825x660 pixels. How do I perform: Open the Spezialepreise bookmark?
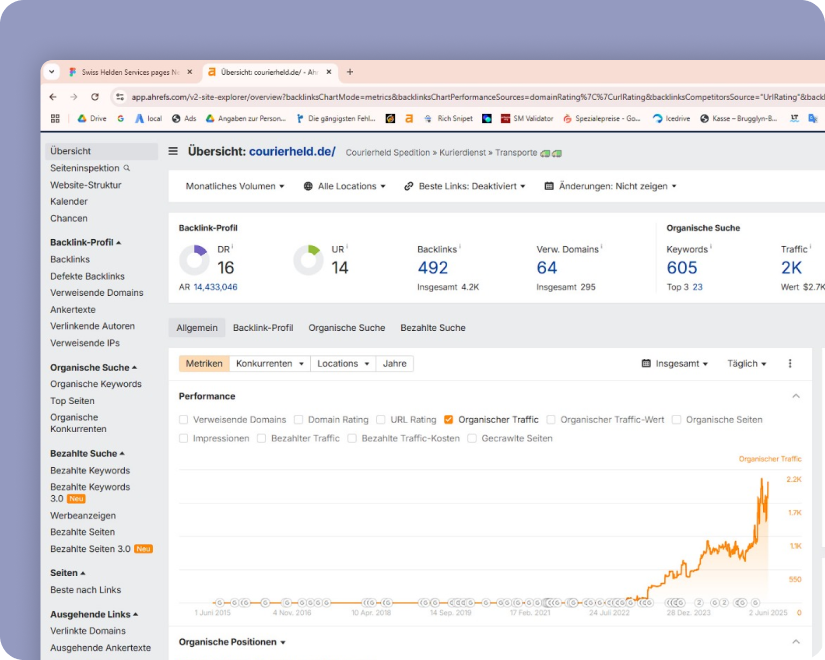601,118
